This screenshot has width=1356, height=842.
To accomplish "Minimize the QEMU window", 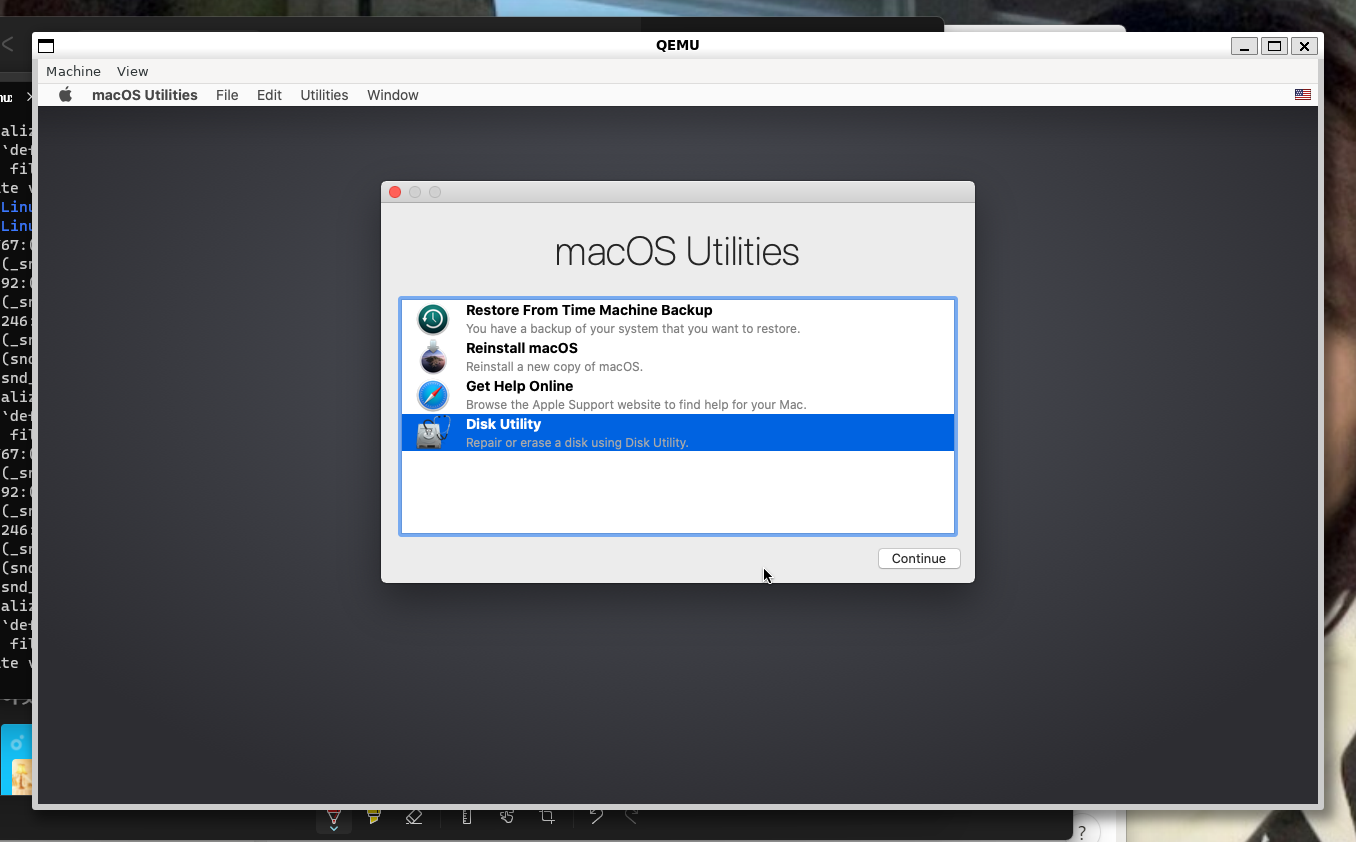I will click(x=1244, y=46).
